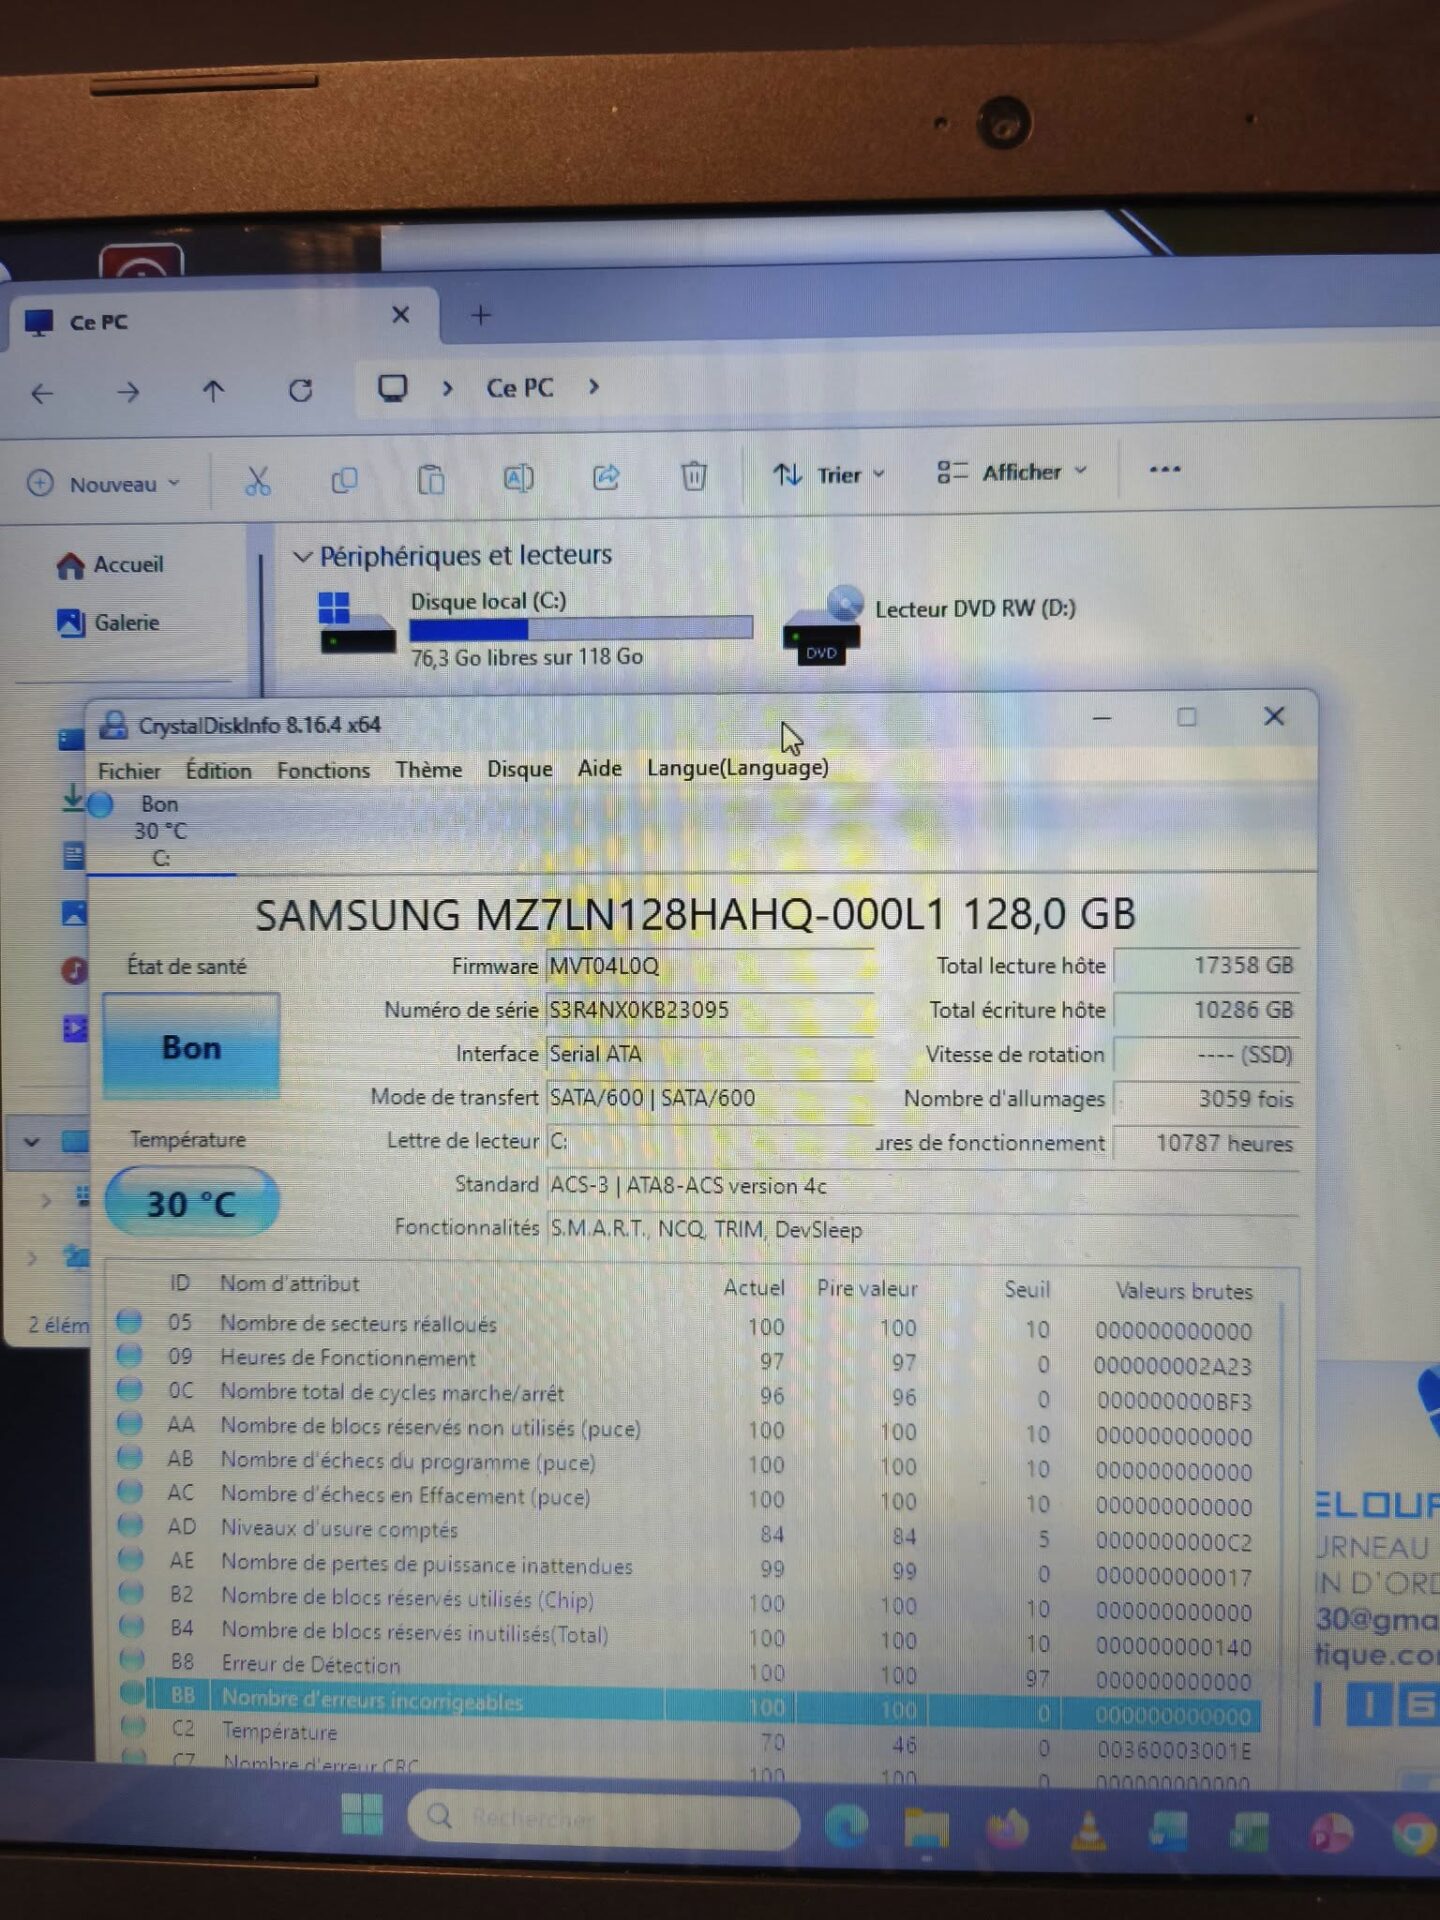Click the Cut scissors icon in Explorer toolbar

click(258, 481)
